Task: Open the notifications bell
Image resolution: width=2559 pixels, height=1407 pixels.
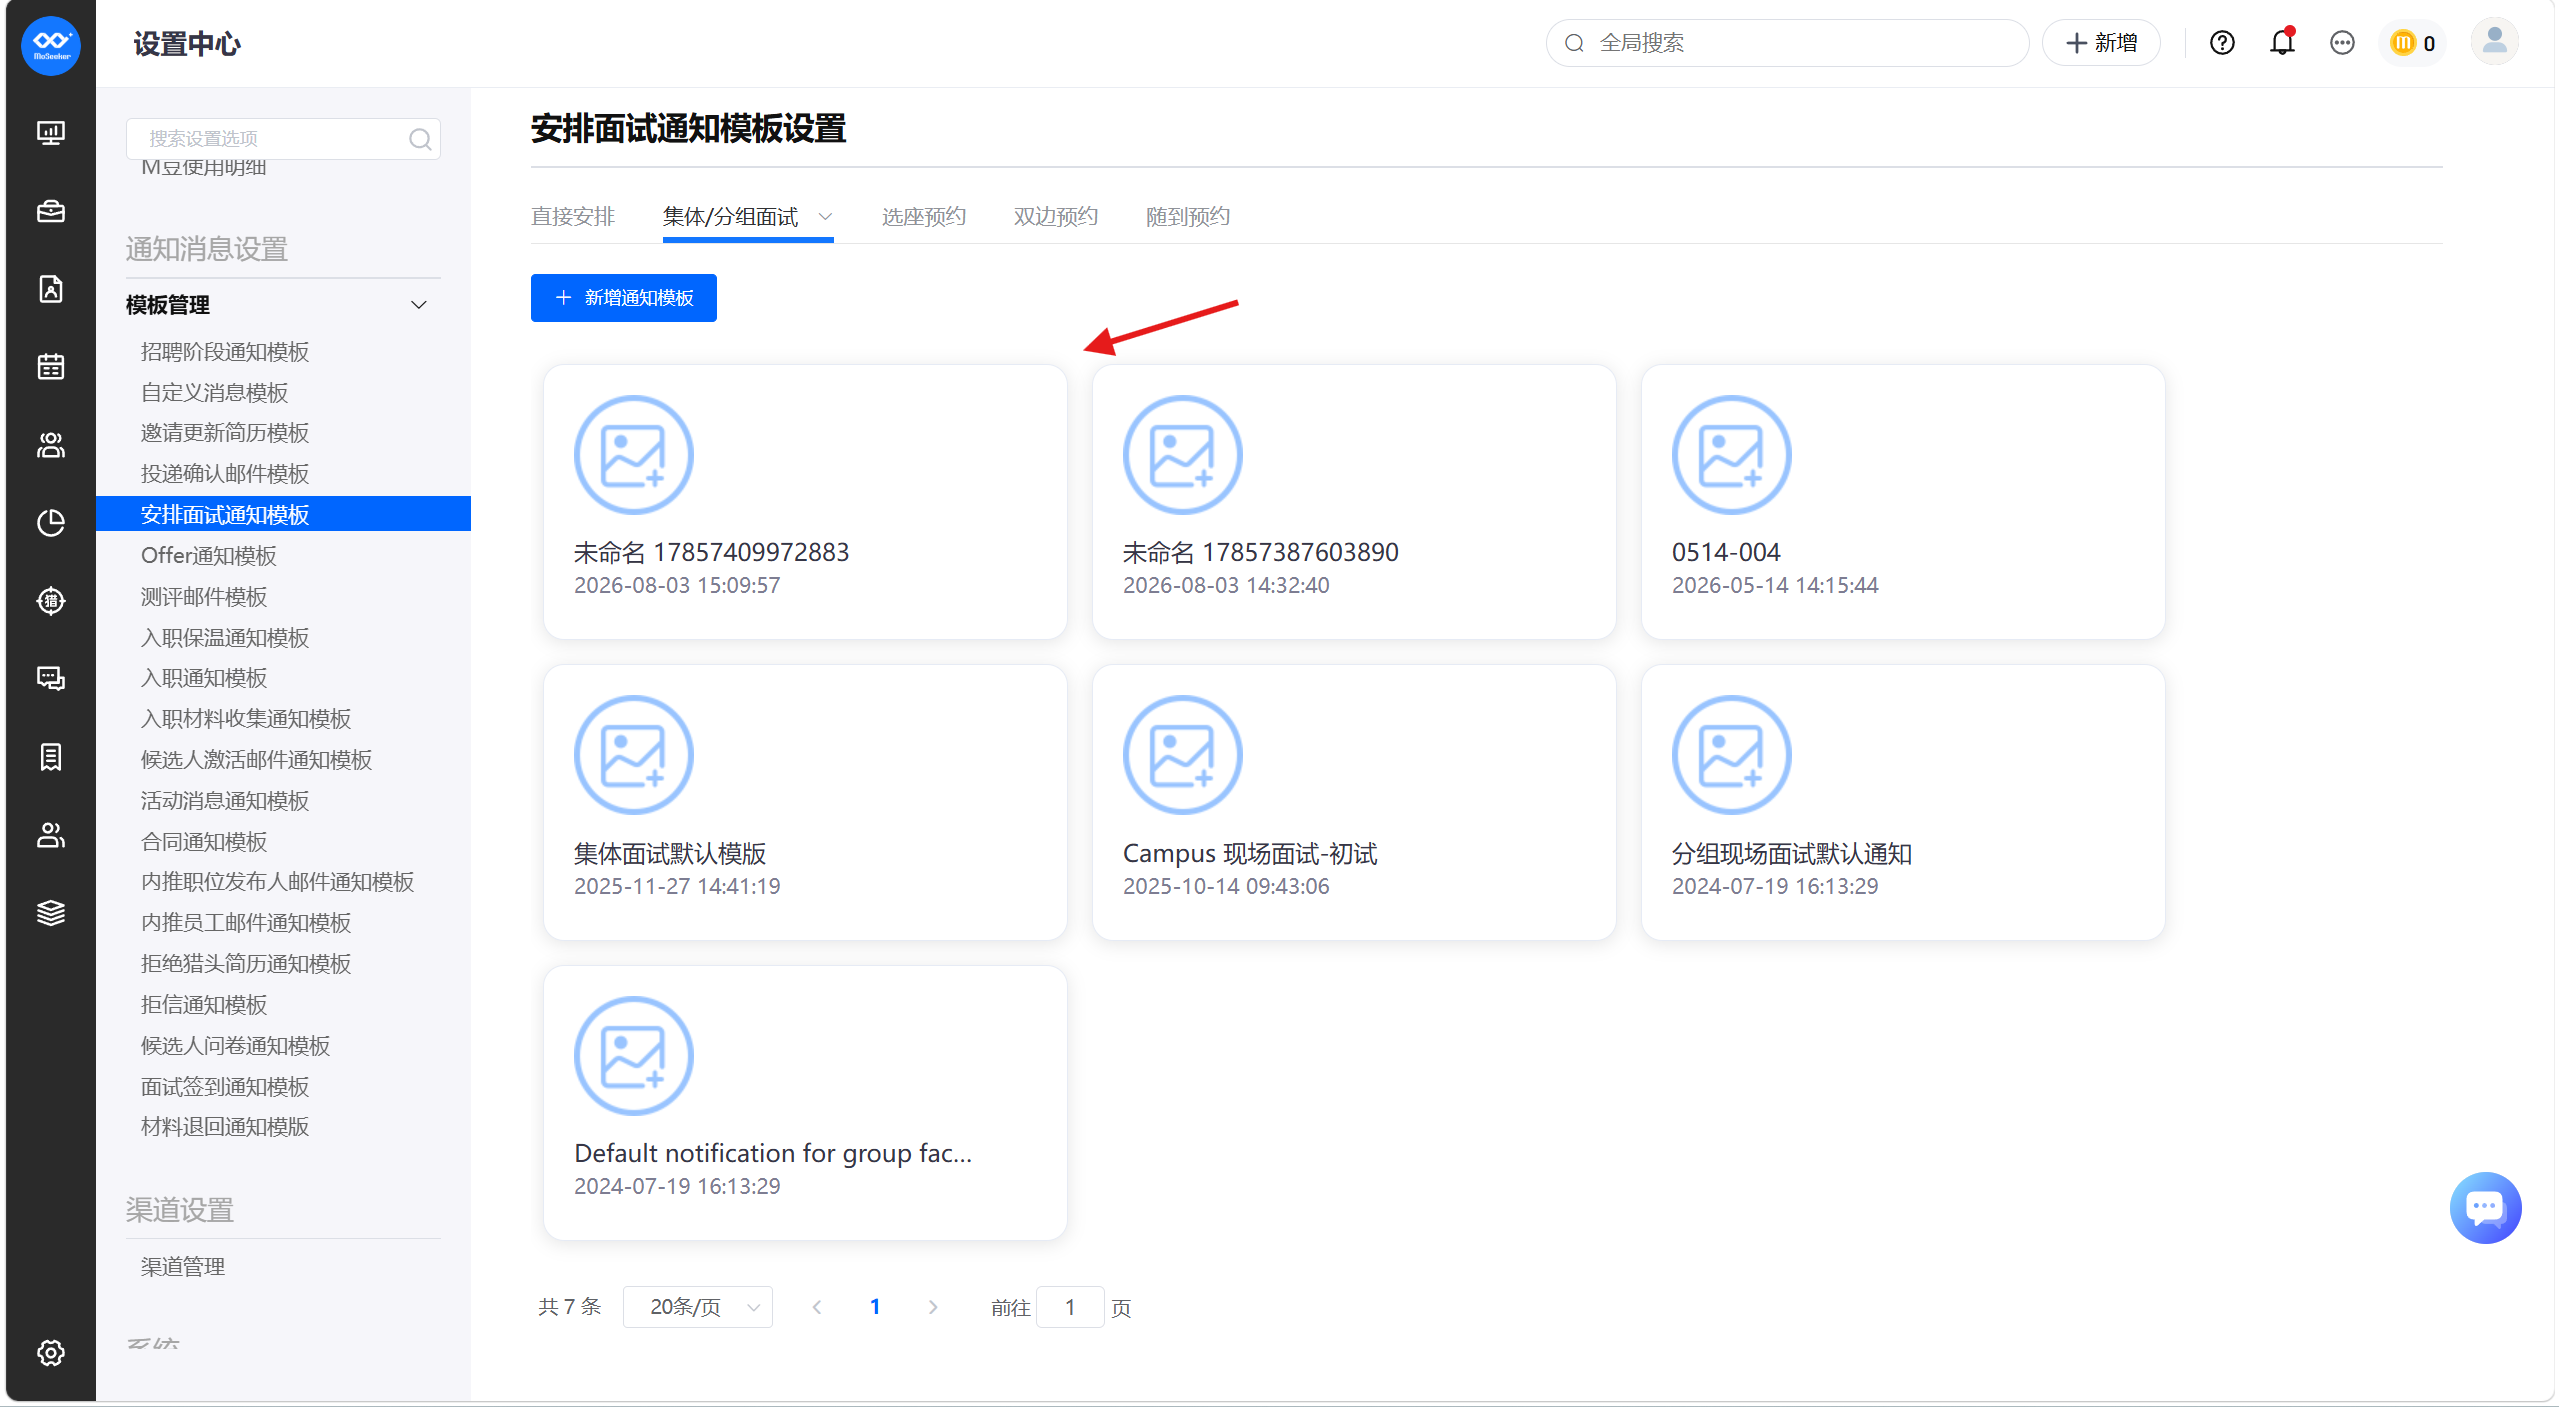Action: tap(2282, 43)
